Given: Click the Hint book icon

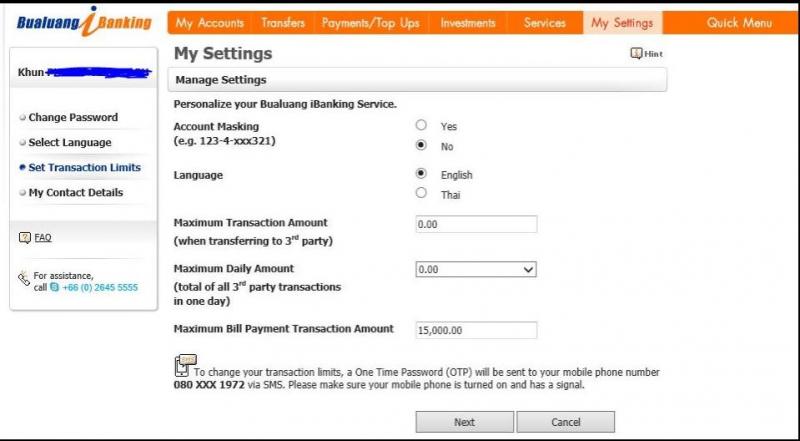Looking at the screenshot, I should [636, 53].
